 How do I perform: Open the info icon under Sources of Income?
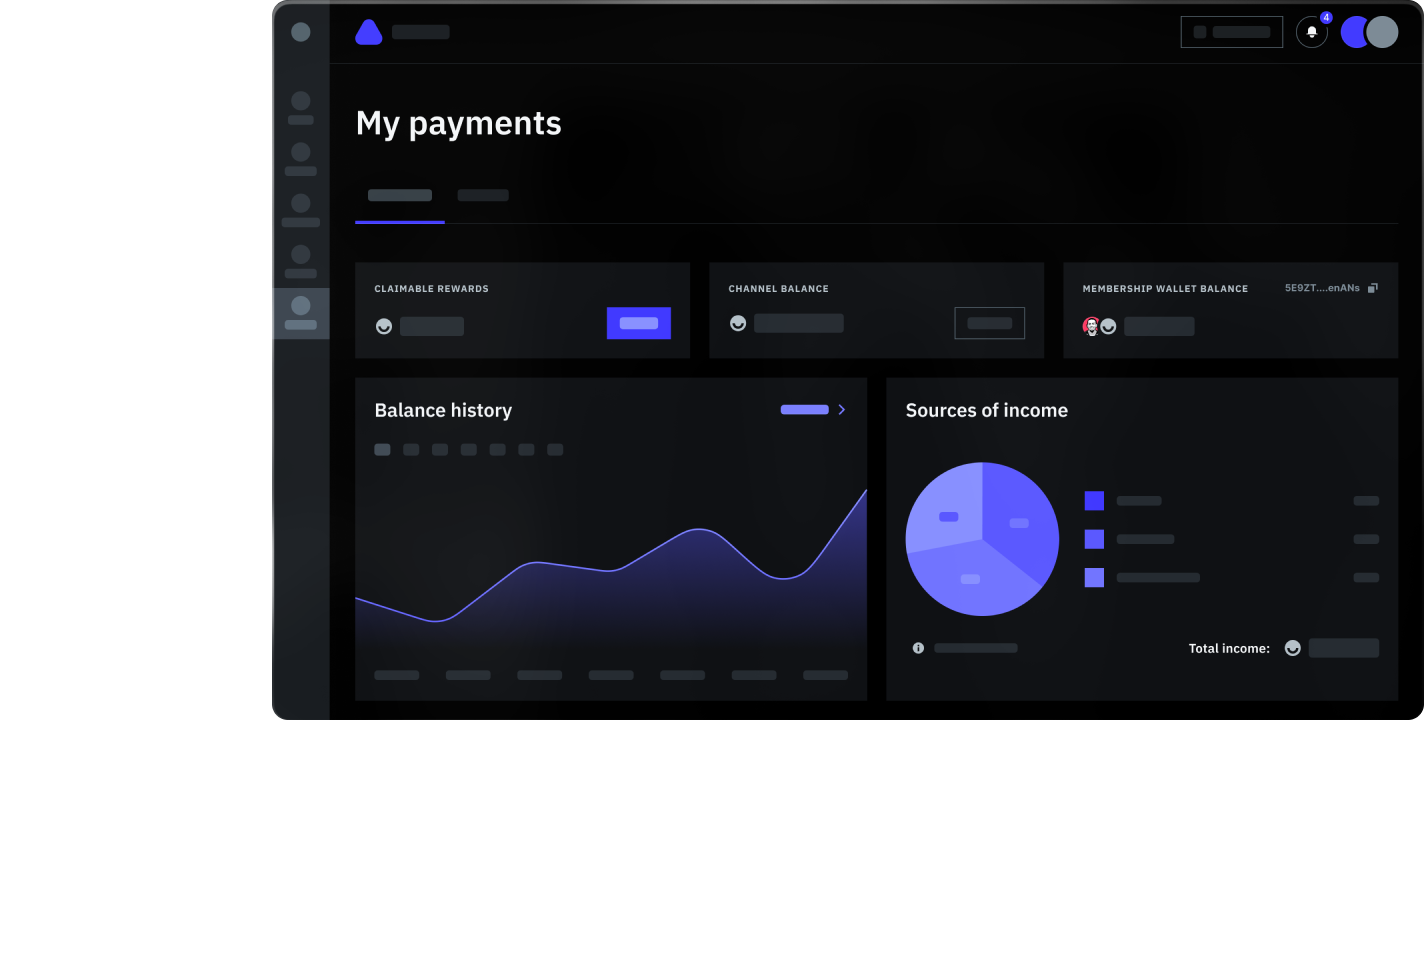(x=918, y=647)
